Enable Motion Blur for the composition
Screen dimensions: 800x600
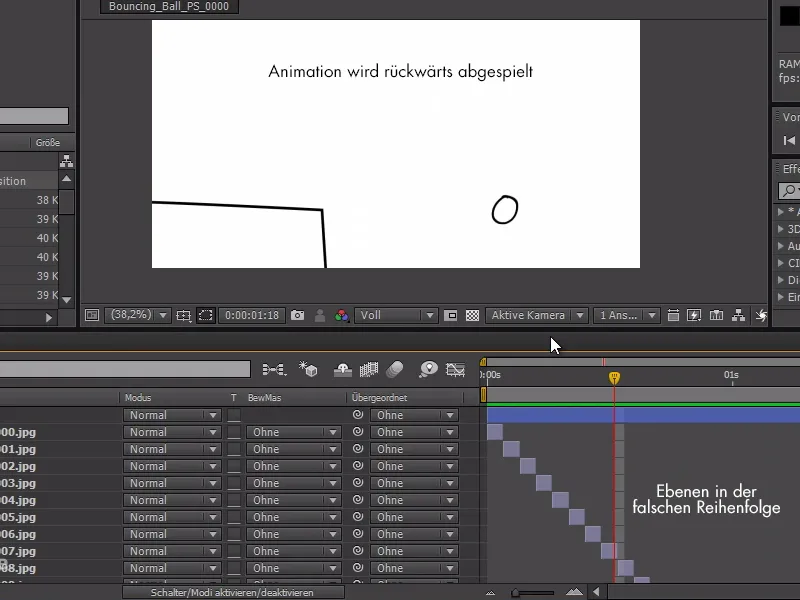395,369
